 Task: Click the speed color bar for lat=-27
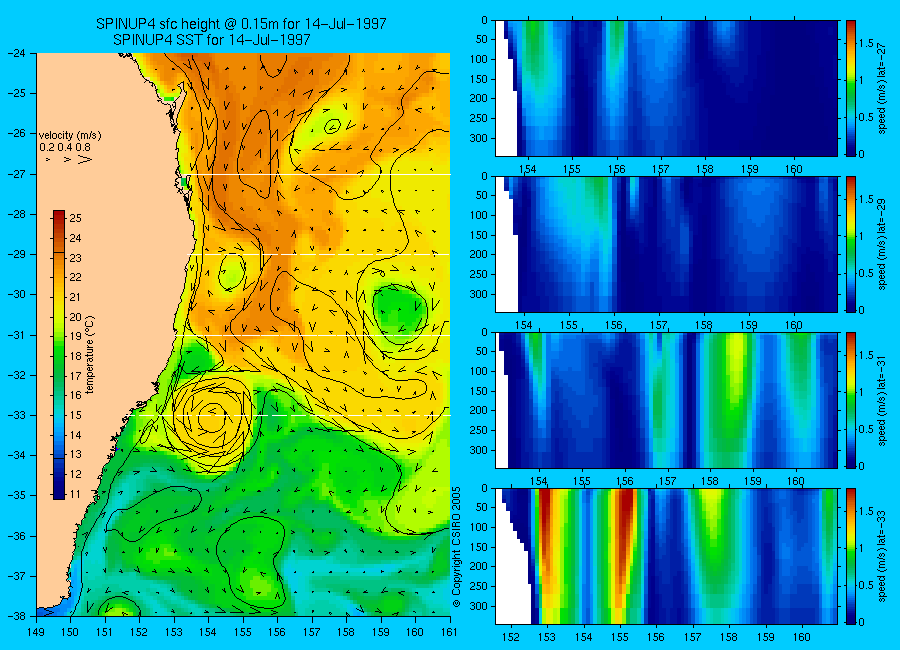(x=851, y=88)
